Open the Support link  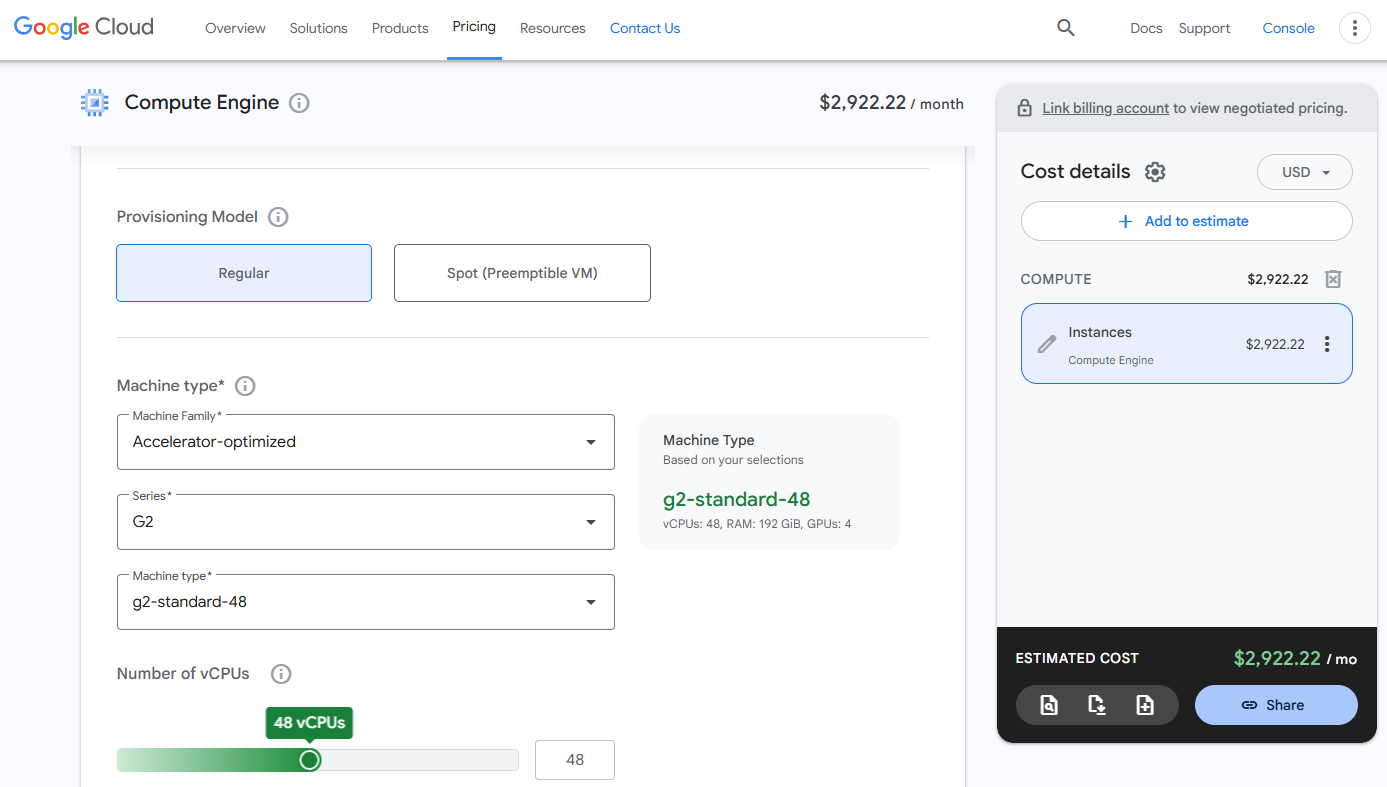[x=1204, y=28]
